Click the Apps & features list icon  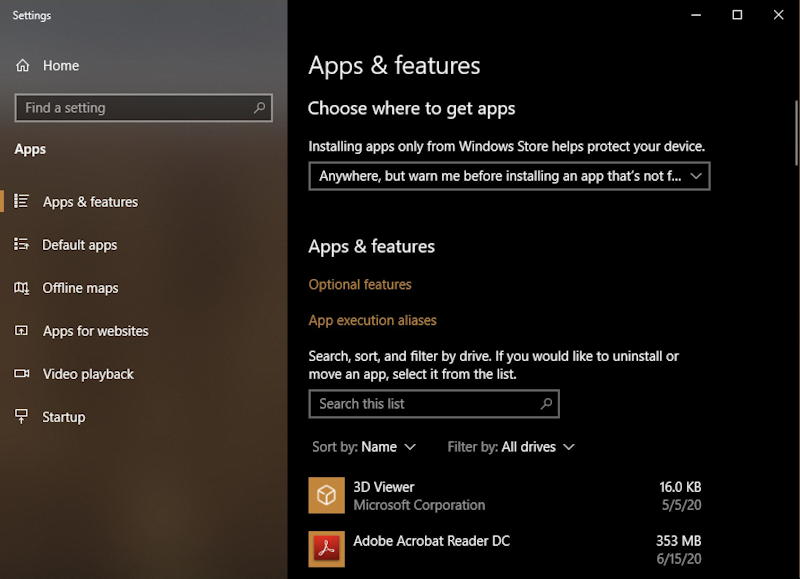click(21, 201)
